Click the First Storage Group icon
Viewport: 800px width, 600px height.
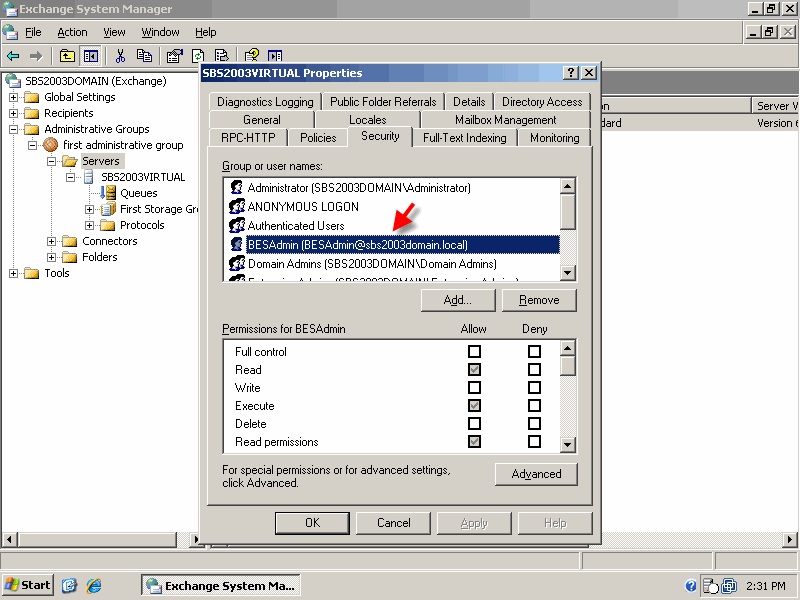pos(108,209)
